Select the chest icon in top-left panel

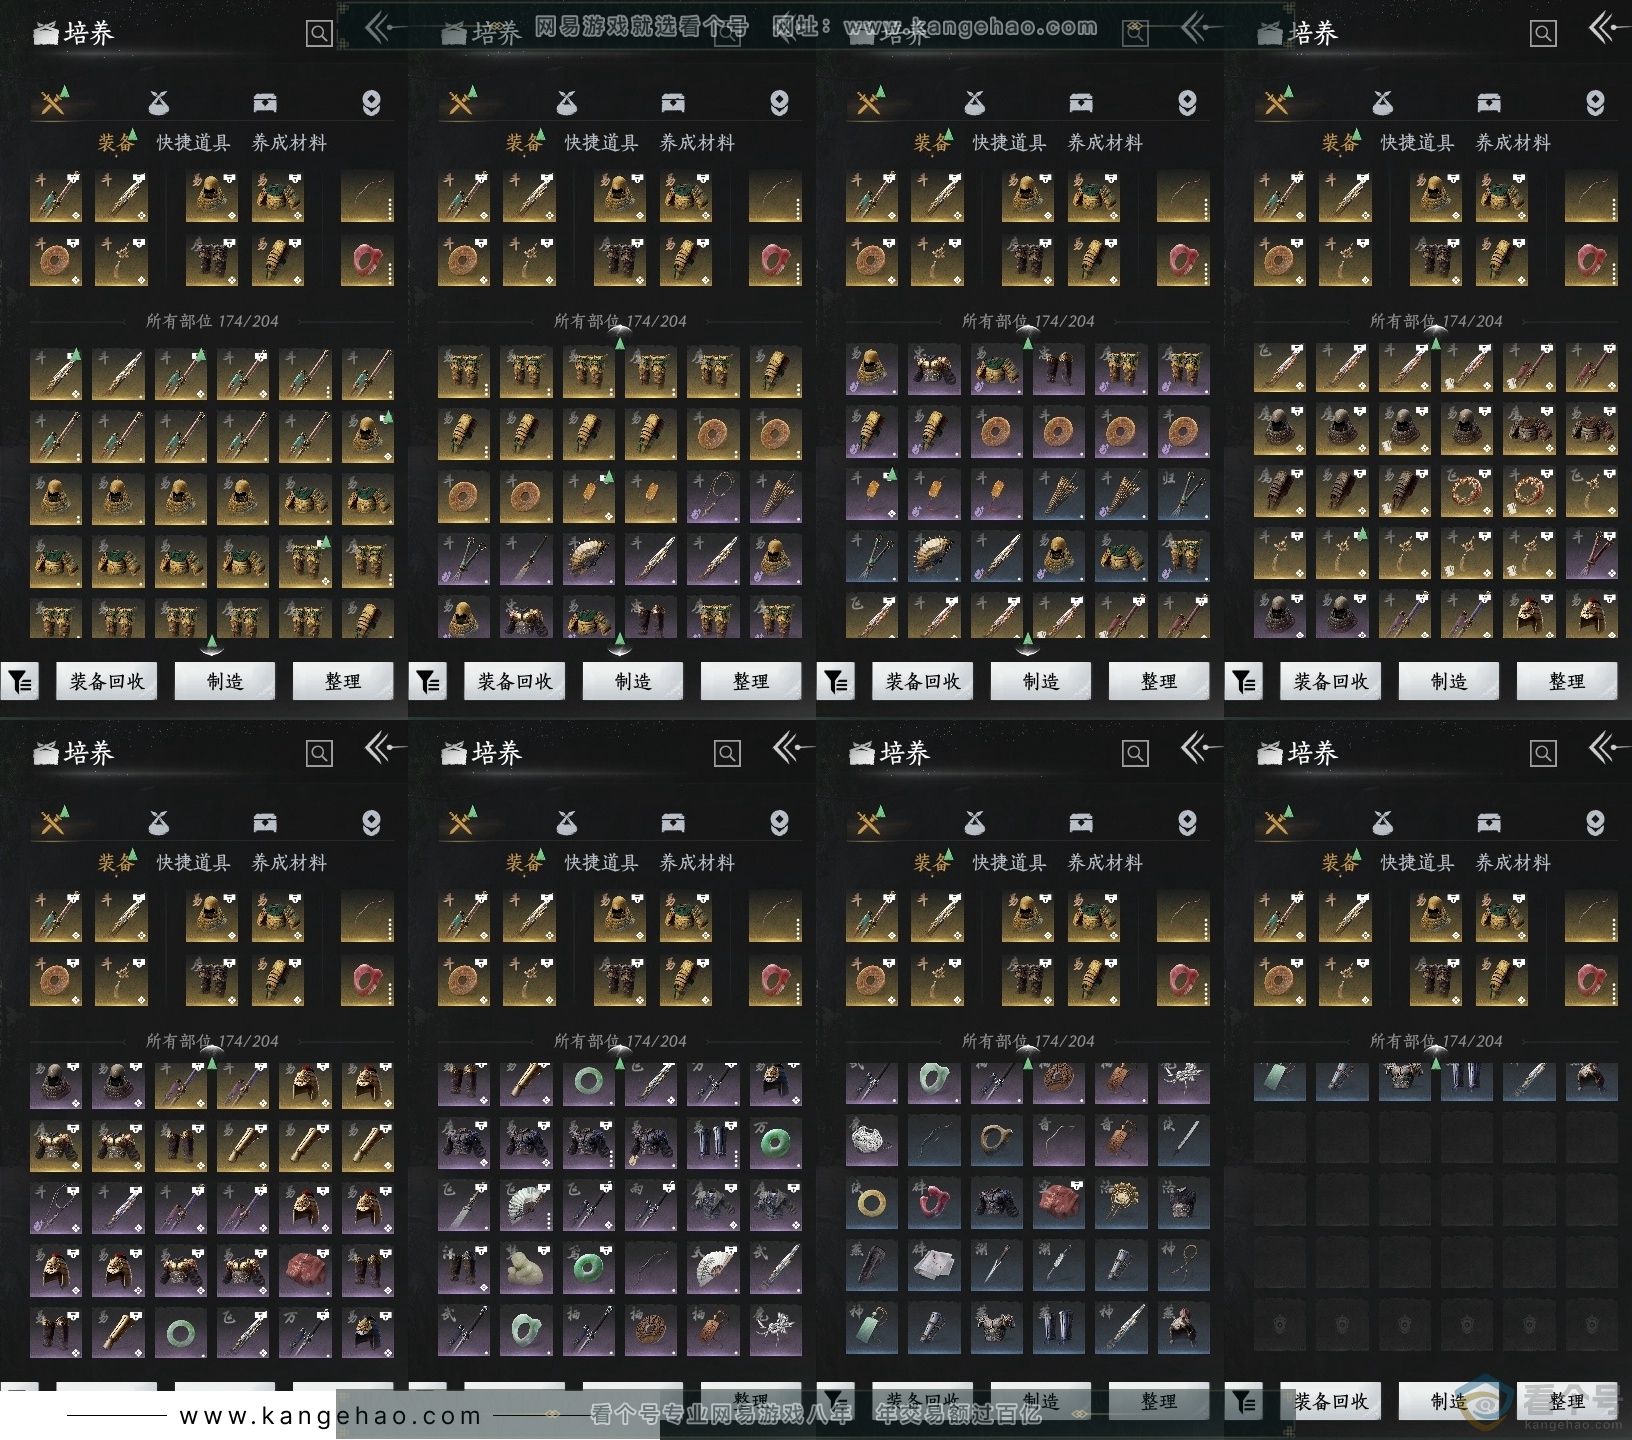tap(265, 102)
